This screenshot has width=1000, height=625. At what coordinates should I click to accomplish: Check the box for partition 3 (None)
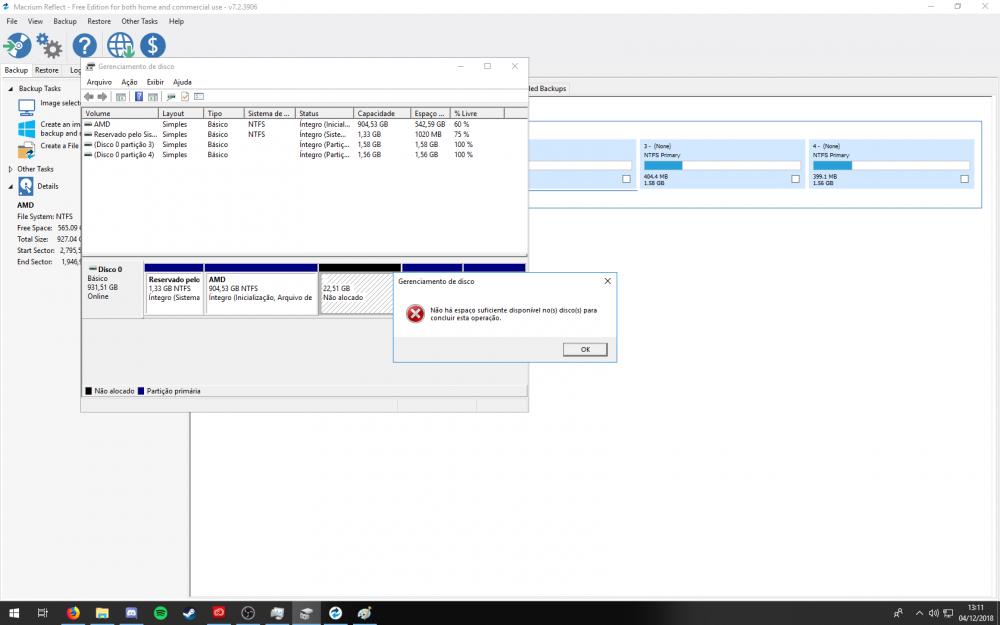(795, 179)
